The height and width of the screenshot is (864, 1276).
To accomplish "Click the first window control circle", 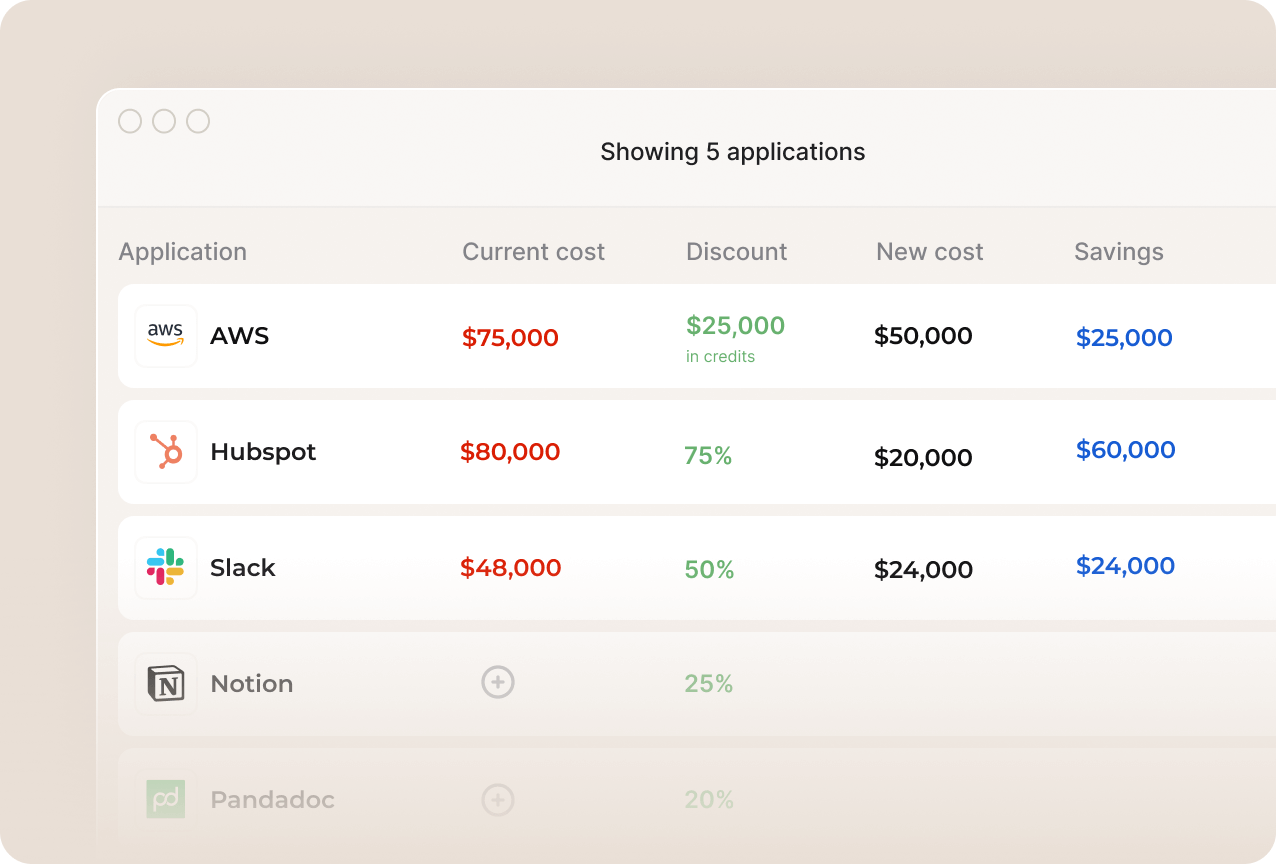I will pos(130,121).
